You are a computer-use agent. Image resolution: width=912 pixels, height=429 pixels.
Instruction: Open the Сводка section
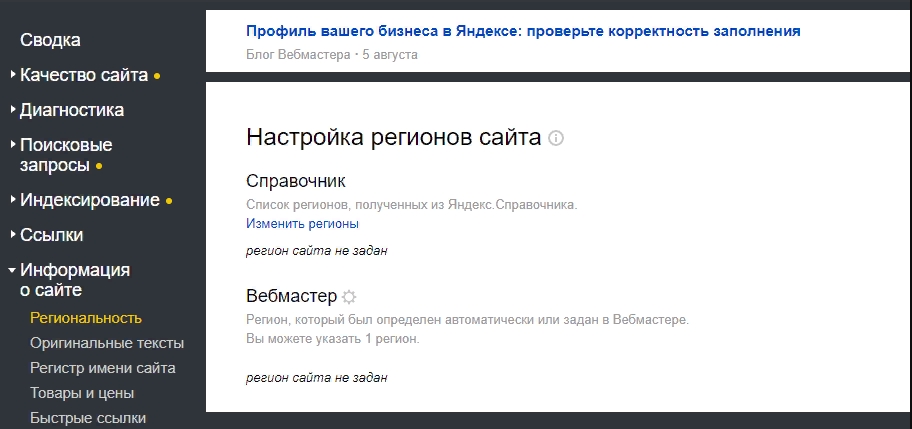[50, 40]
